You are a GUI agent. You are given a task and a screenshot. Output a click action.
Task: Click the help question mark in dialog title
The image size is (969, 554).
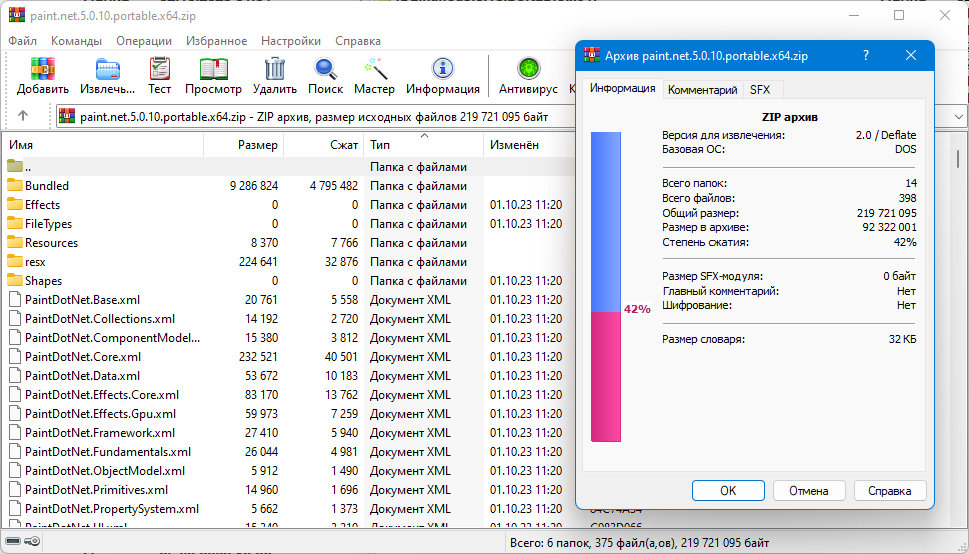[x=866, y=55]
